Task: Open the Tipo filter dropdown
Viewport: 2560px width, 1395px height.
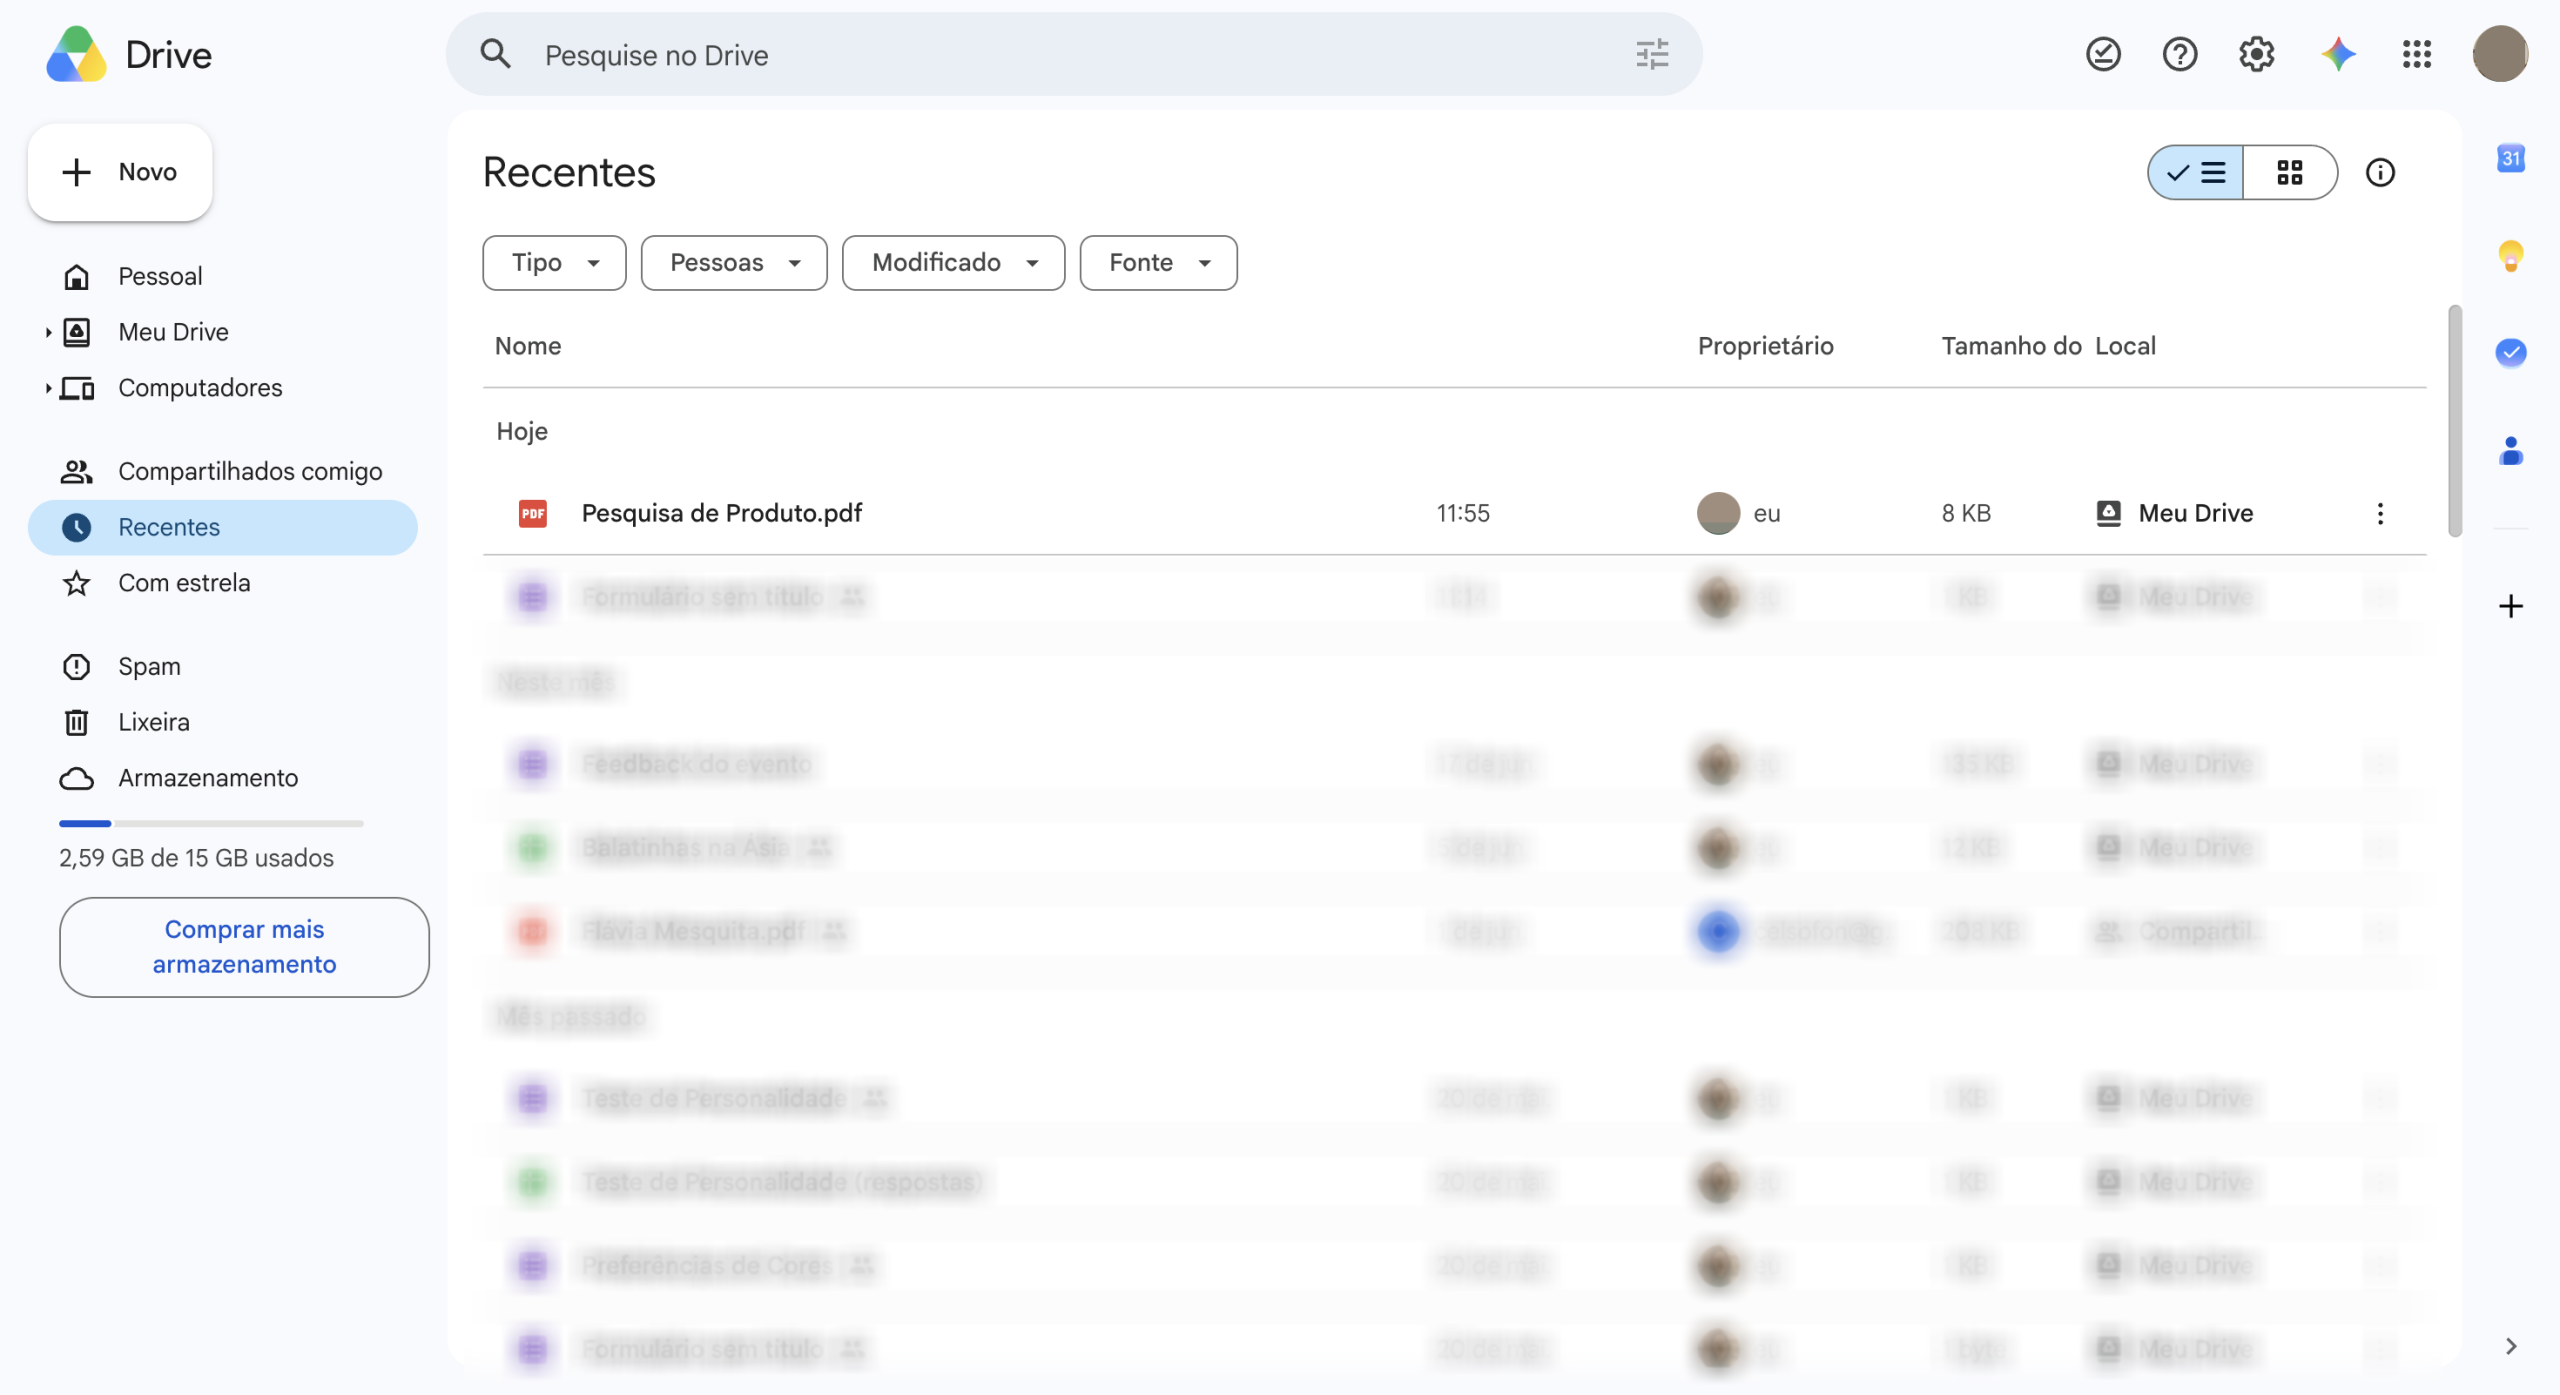Action: click(554, 263)
